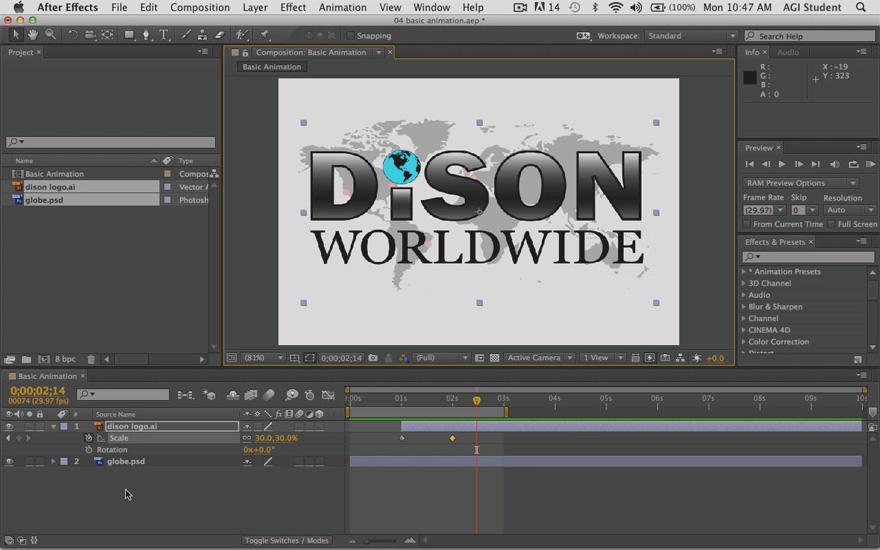This screenshot has height=550, width=880.
Task: Click the Play button in Preview panel
Action: coord(782,164)
